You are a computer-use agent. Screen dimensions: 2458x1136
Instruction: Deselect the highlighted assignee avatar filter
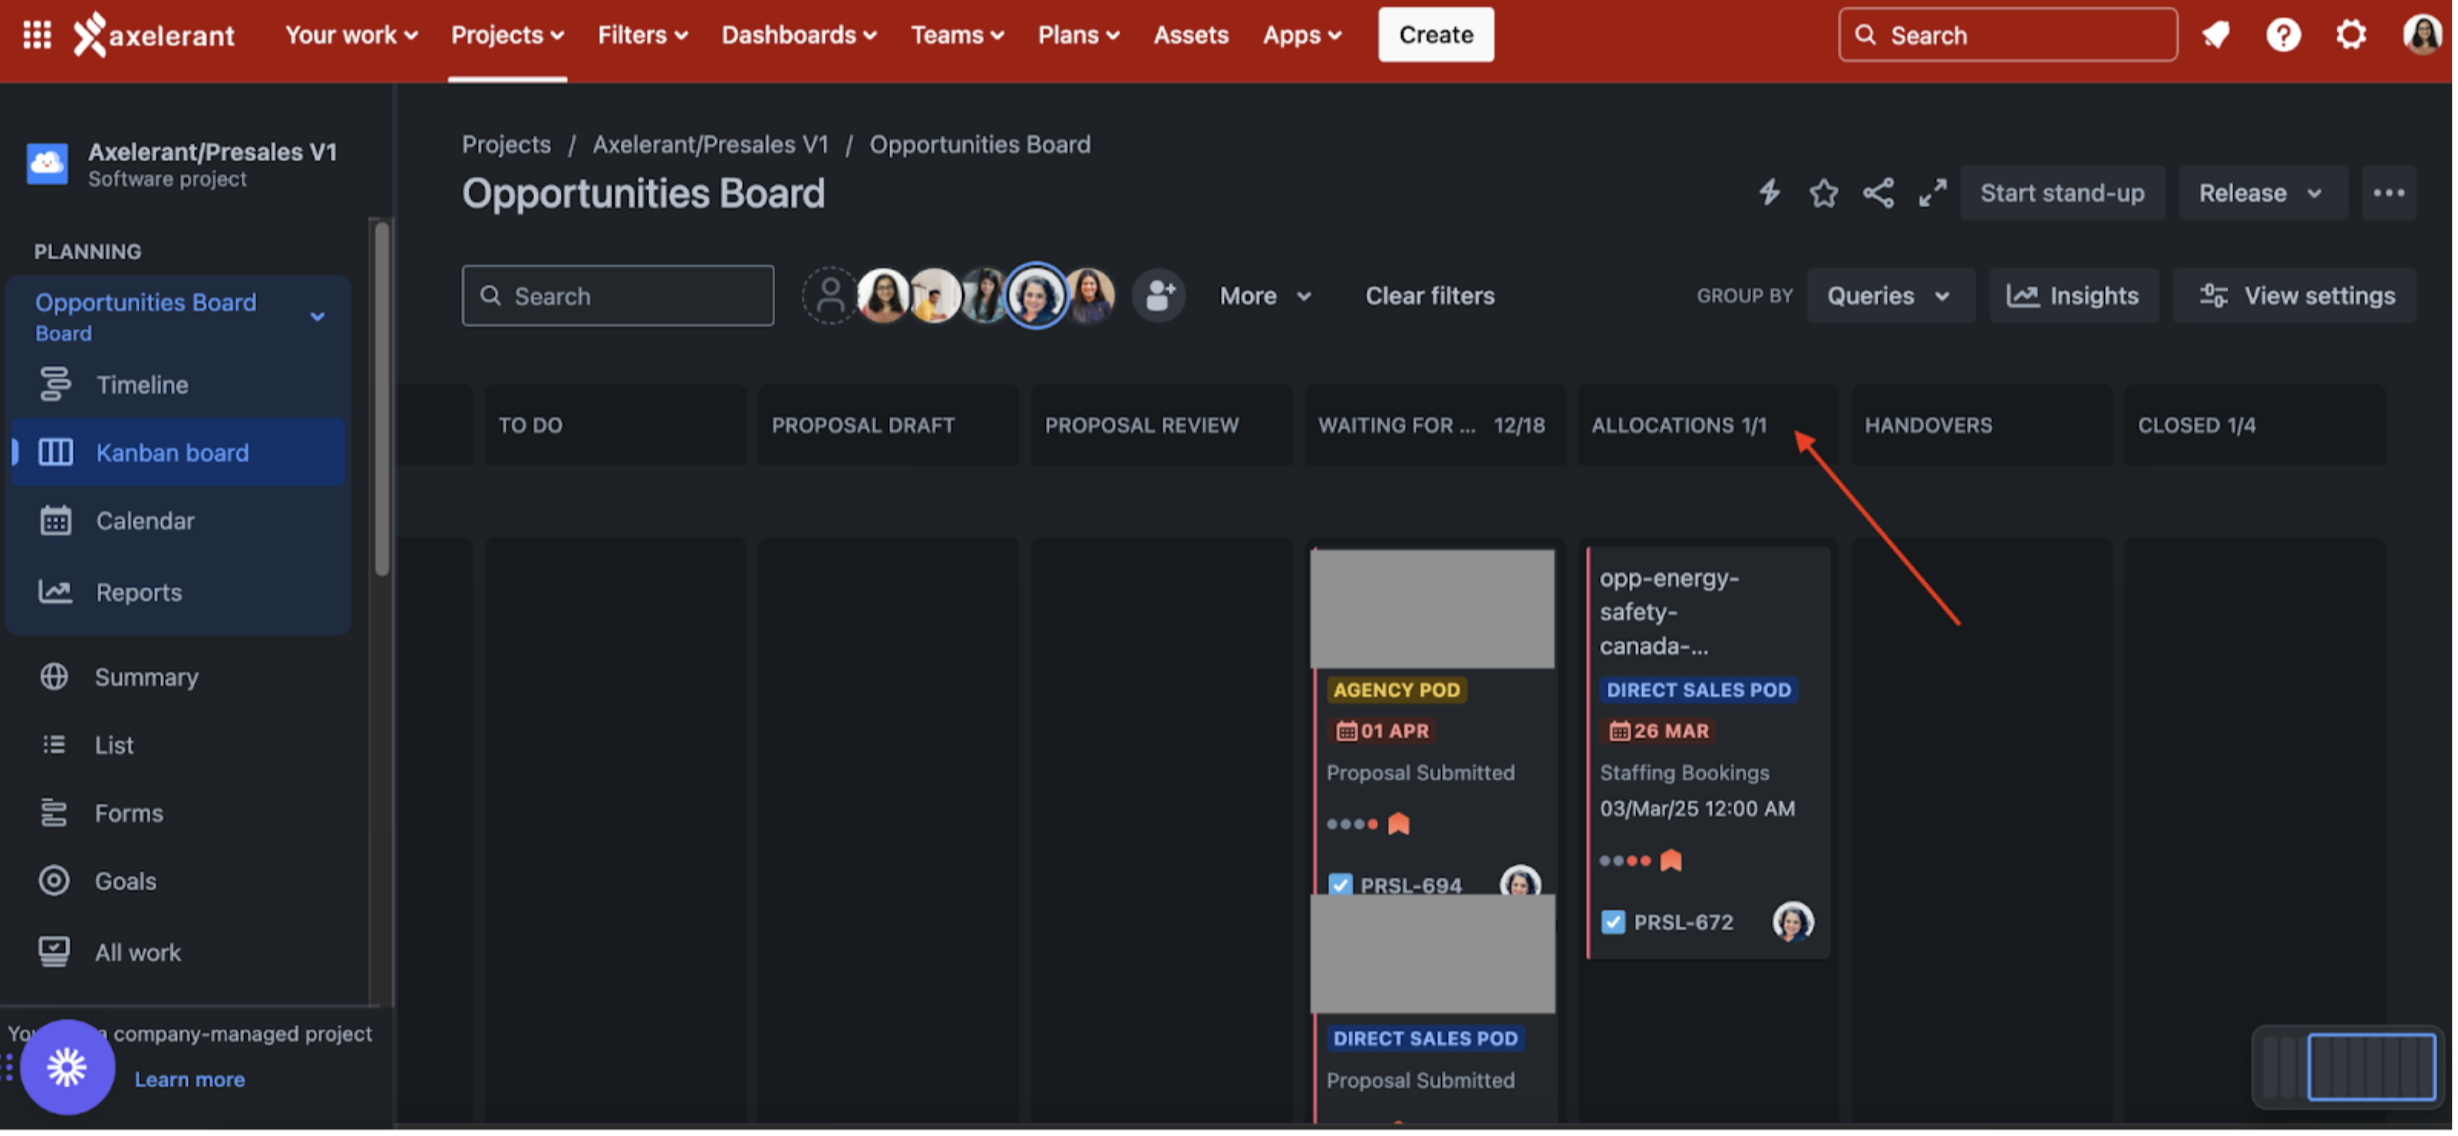coord(1037,295)
